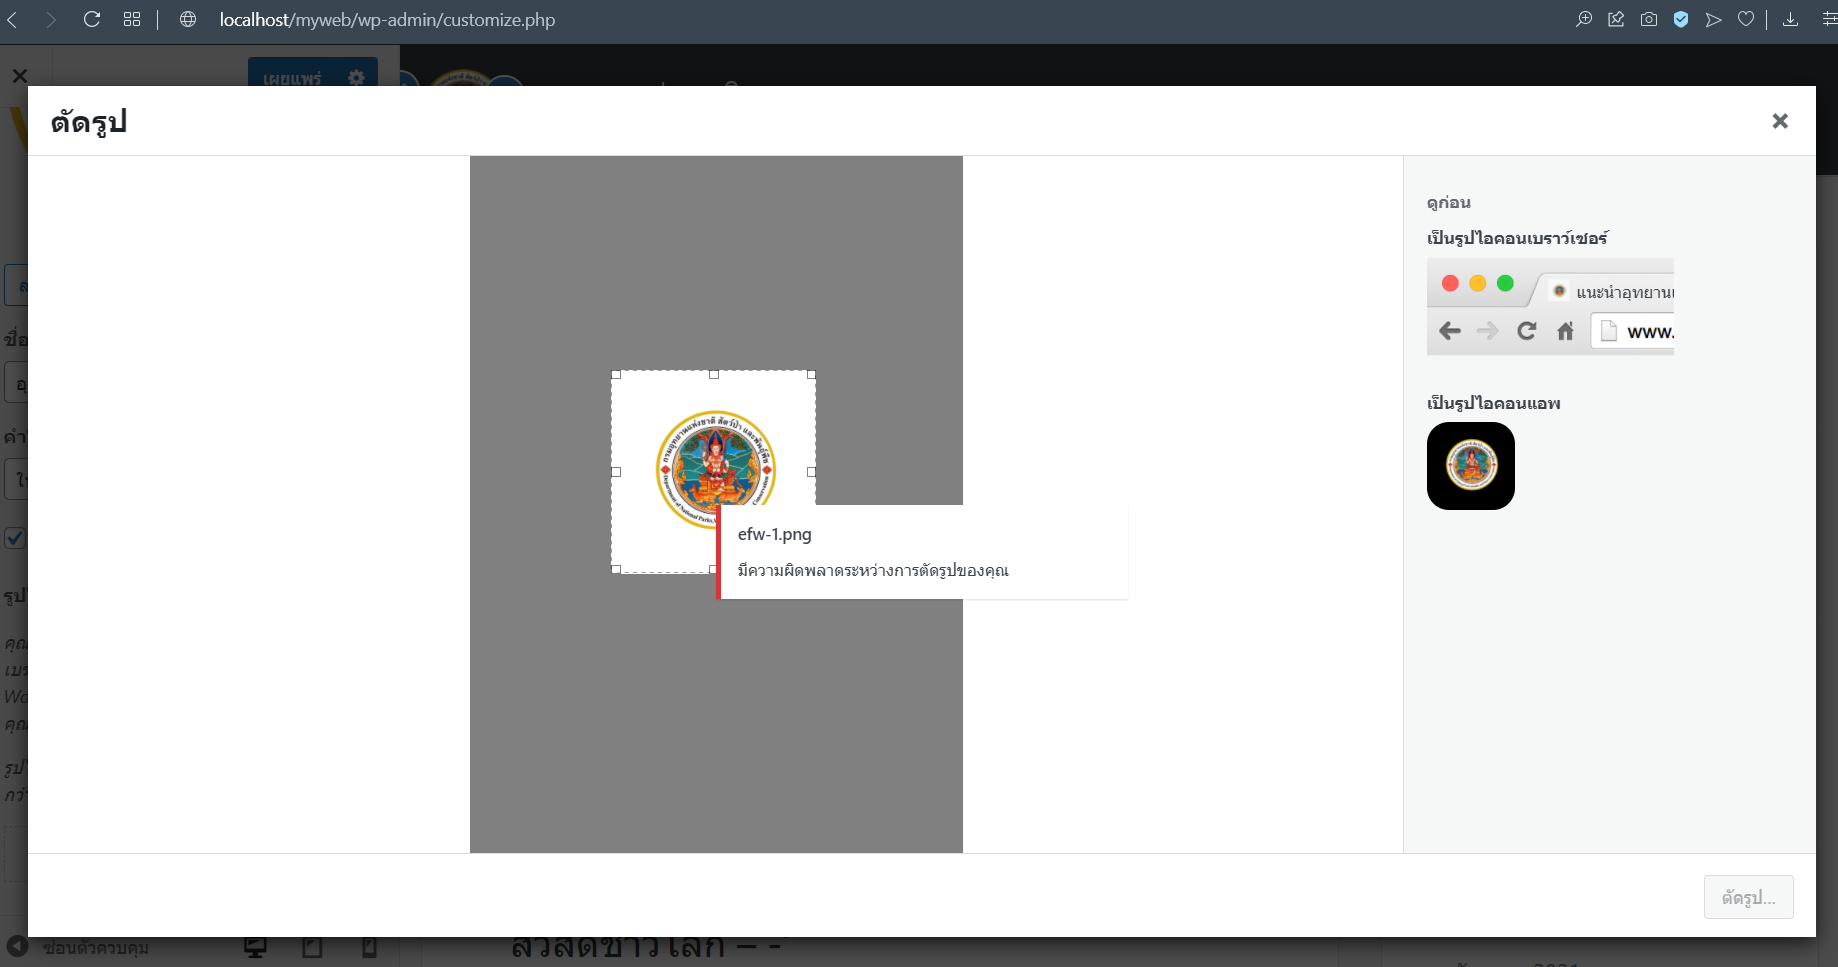Screen dimensions: 1838x967
Task: Click the browser forward arrow
Action: point(51,20)
